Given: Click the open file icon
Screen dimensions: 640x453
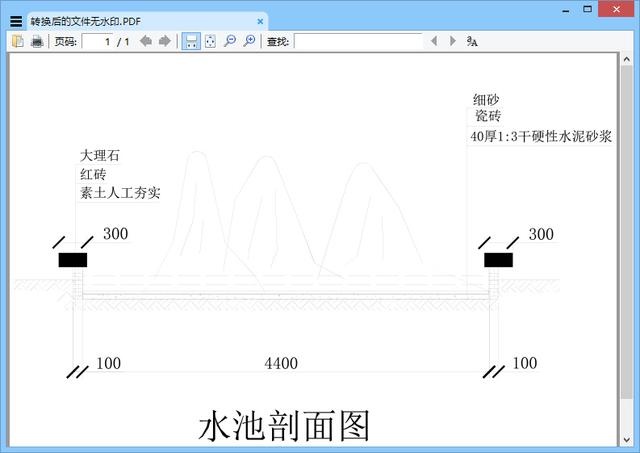Looking at the screenshot, I should tap(18, 41).
